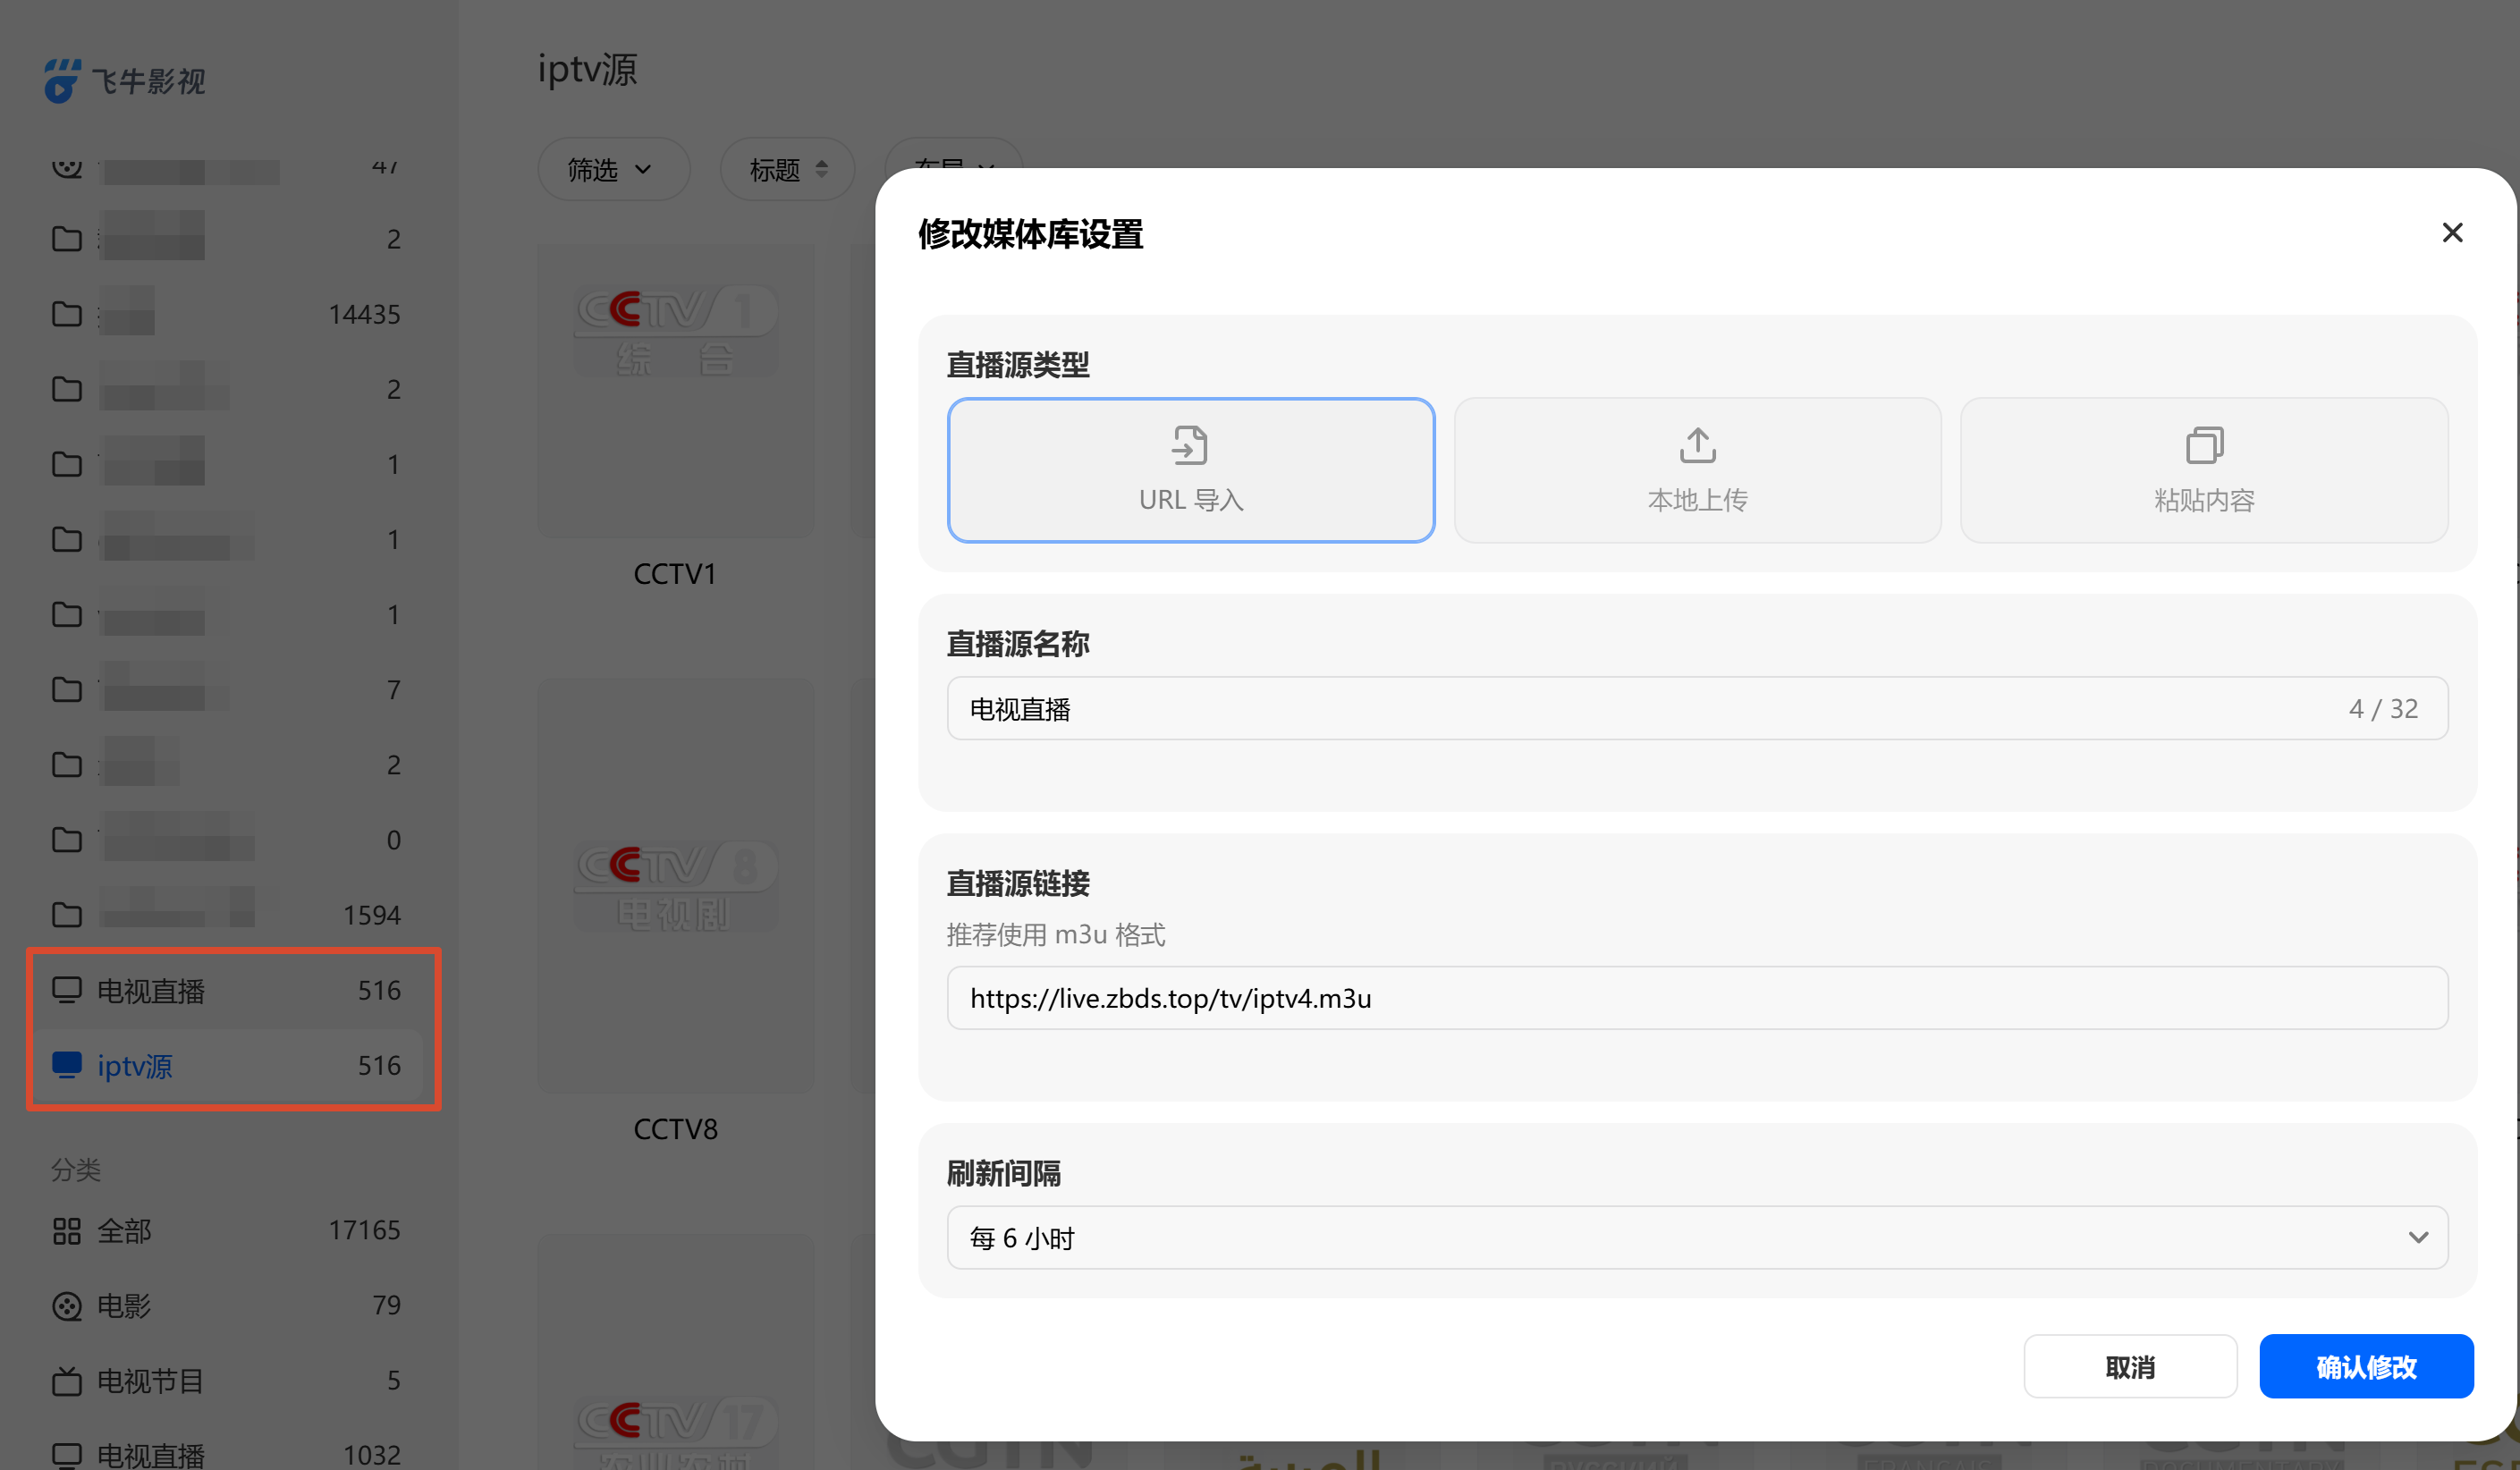Image resolution: width=2520 pixels, height=1470 pixels.
Task: Select 电视节目 category
Action: coord(228,1380)
